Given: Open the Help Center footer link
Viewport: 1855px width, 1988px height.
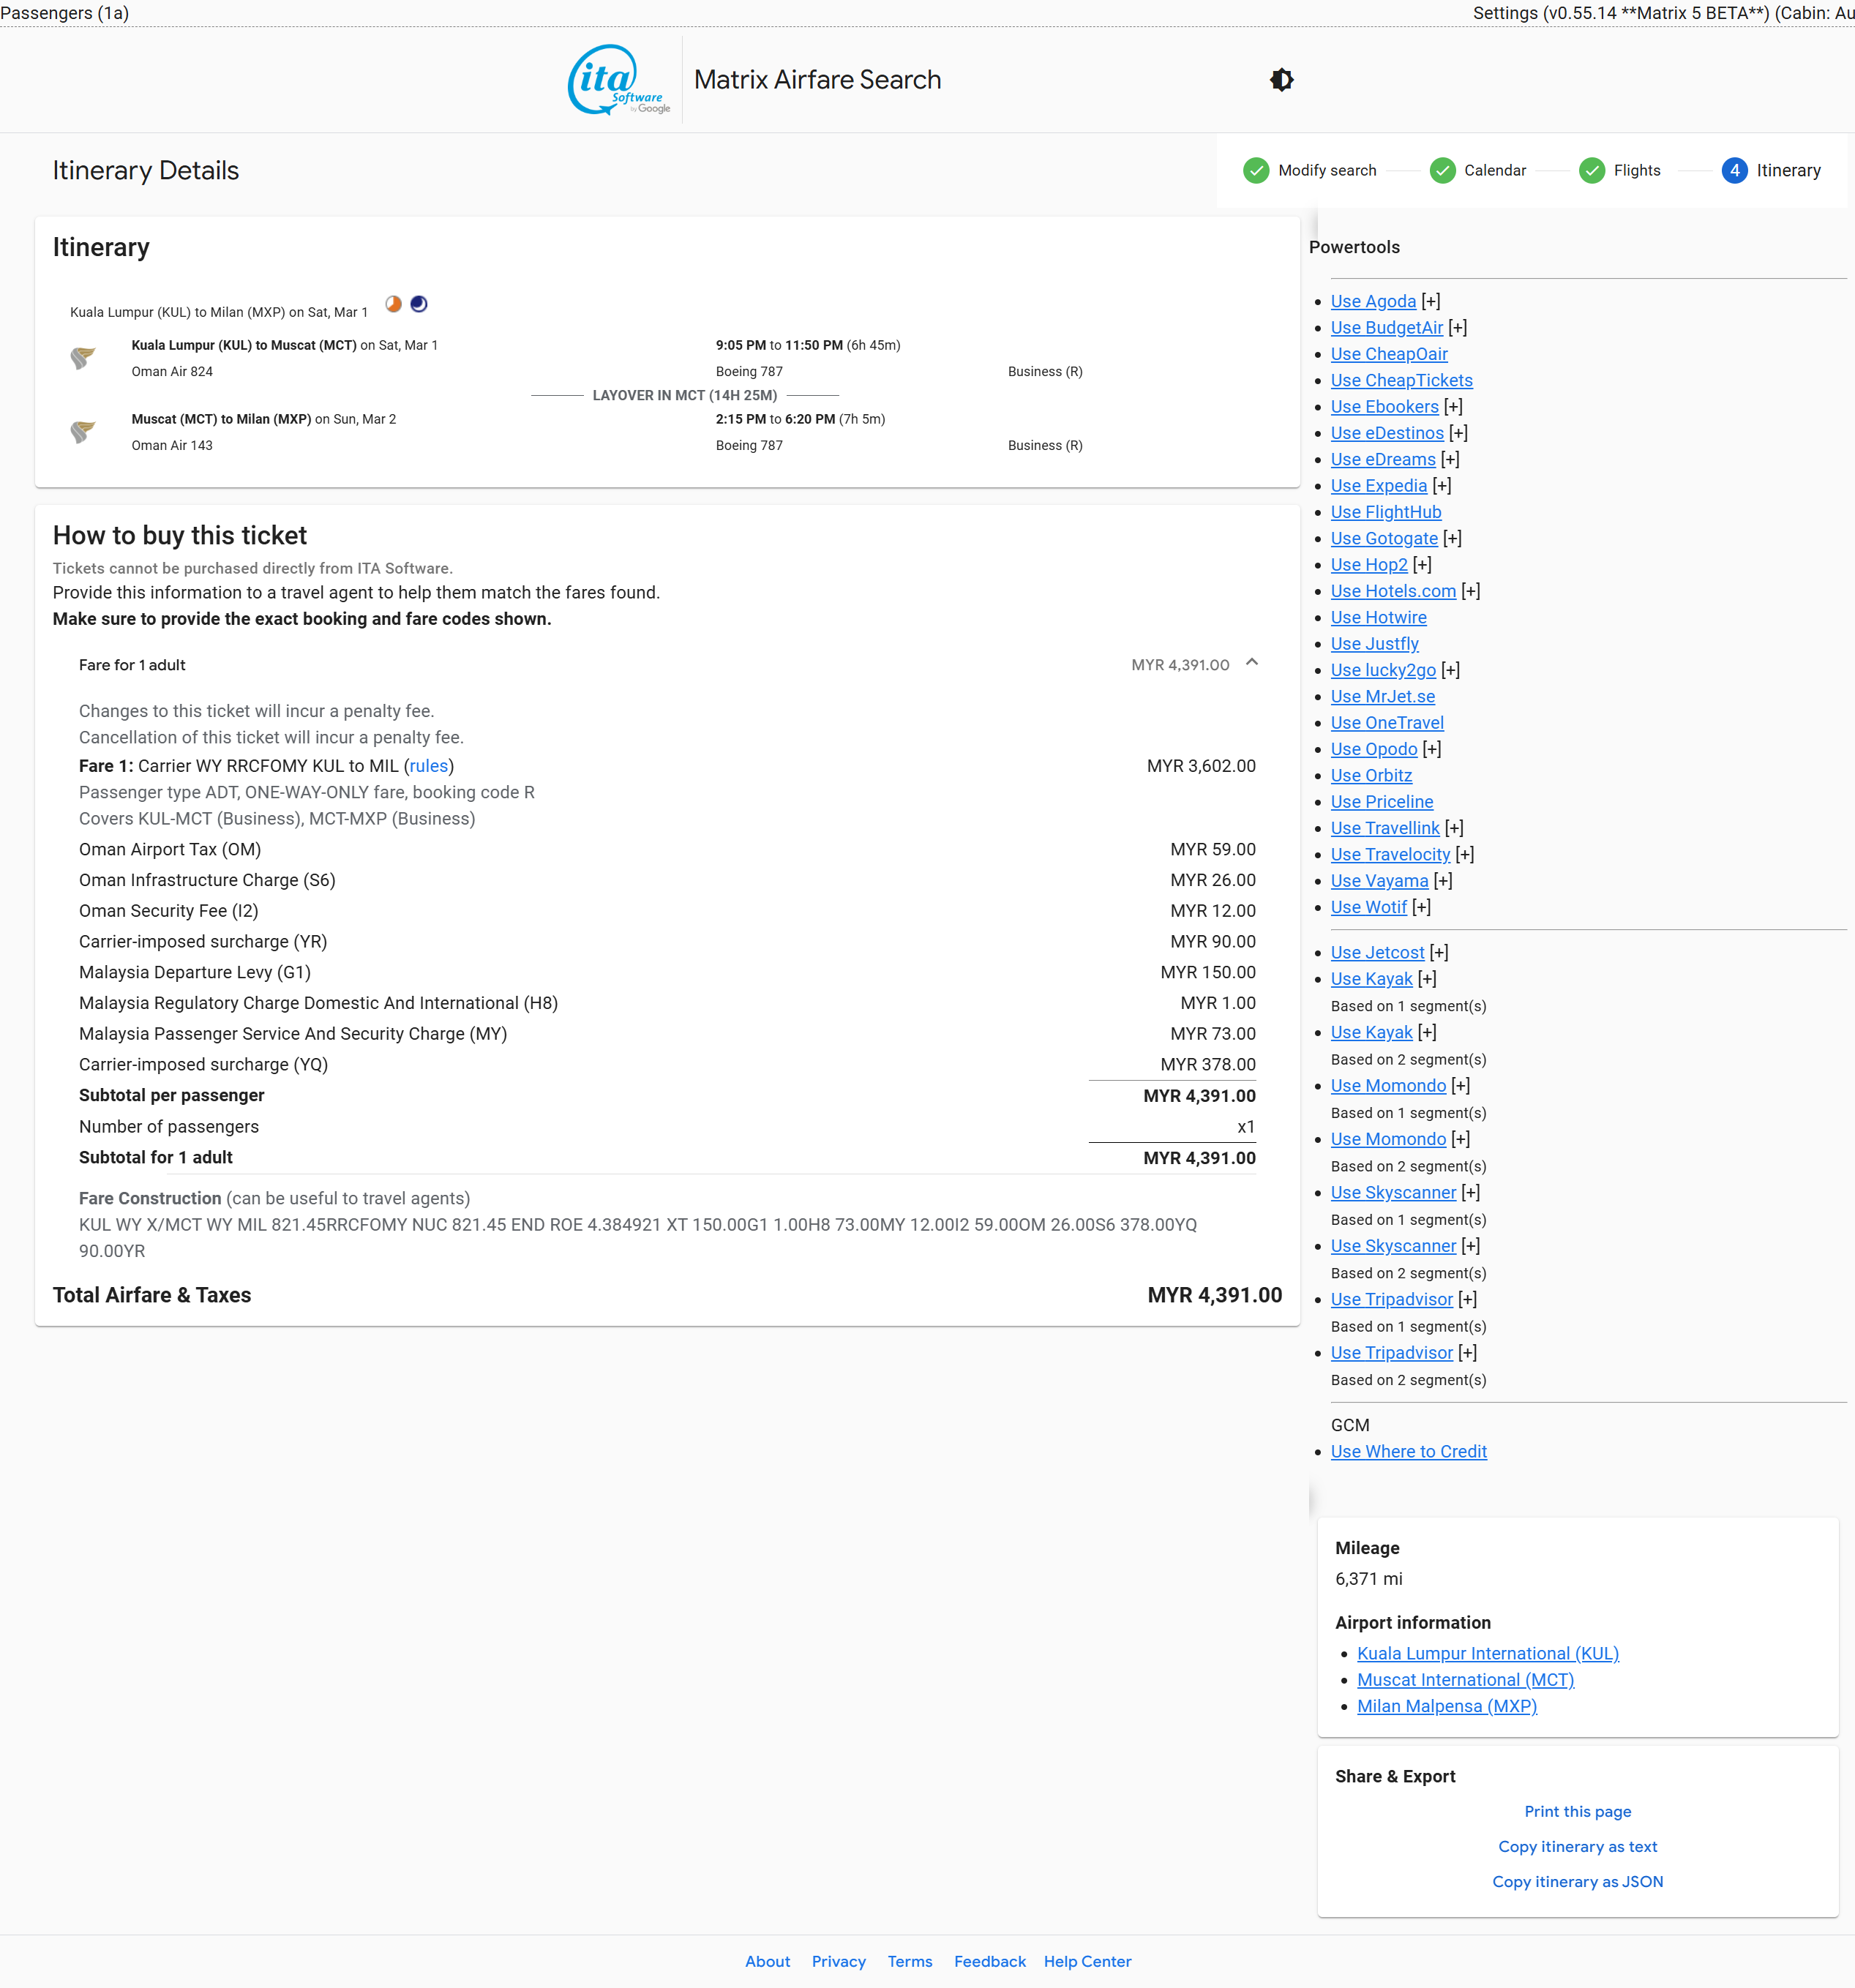Looking at the screenshot, I should [x=1087, y=1962].
